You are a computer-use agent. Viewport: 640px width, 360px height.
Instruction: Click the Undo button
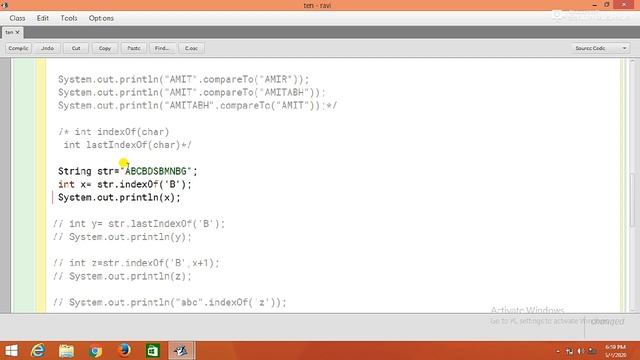(47, 48)
